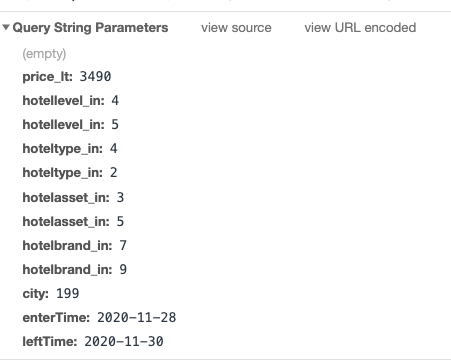The image size is (451, 360).
Task: Collapse the Query String Parameters section
Action: point(6,27)
